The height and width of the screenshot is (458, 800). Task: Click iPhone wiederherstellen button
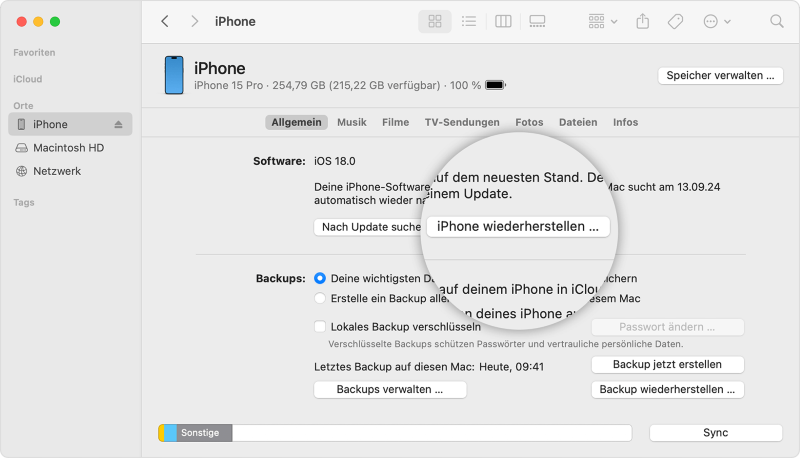(518, 226)
